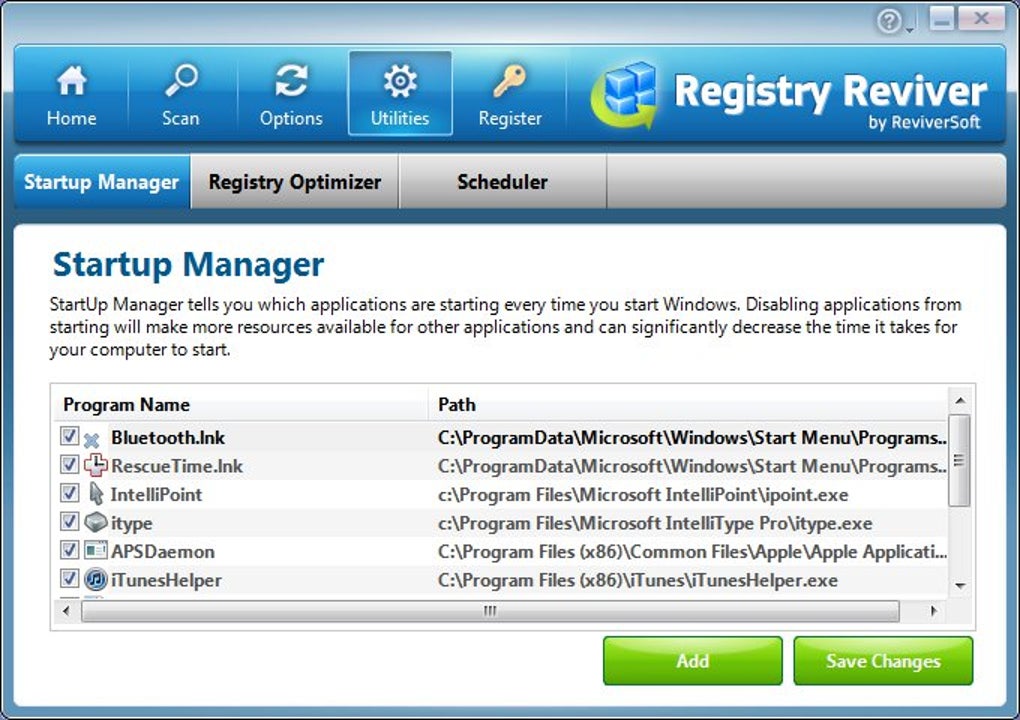Click the horizontal scrollbar right arrow
The width and height of the screenshot is (1020, 720).
pyautogui.click(x=934, y=611)
